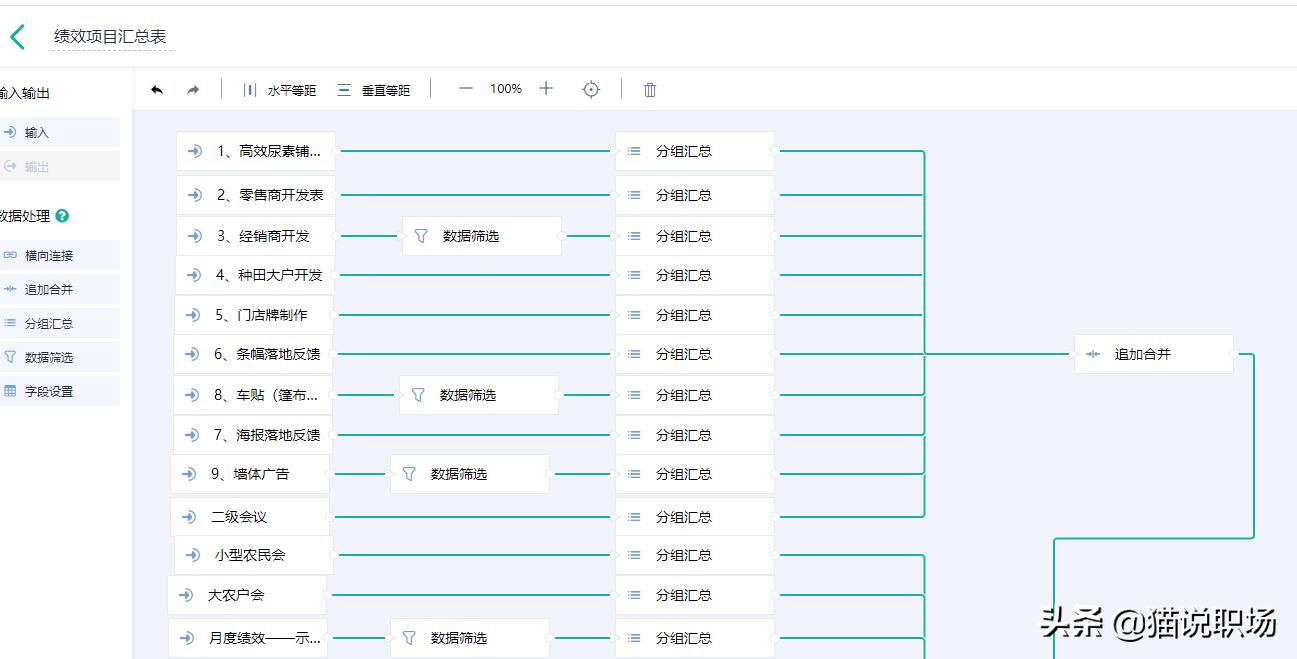Click the 100% zoom level indicator

pyautogui.click(x=505, y=89)
